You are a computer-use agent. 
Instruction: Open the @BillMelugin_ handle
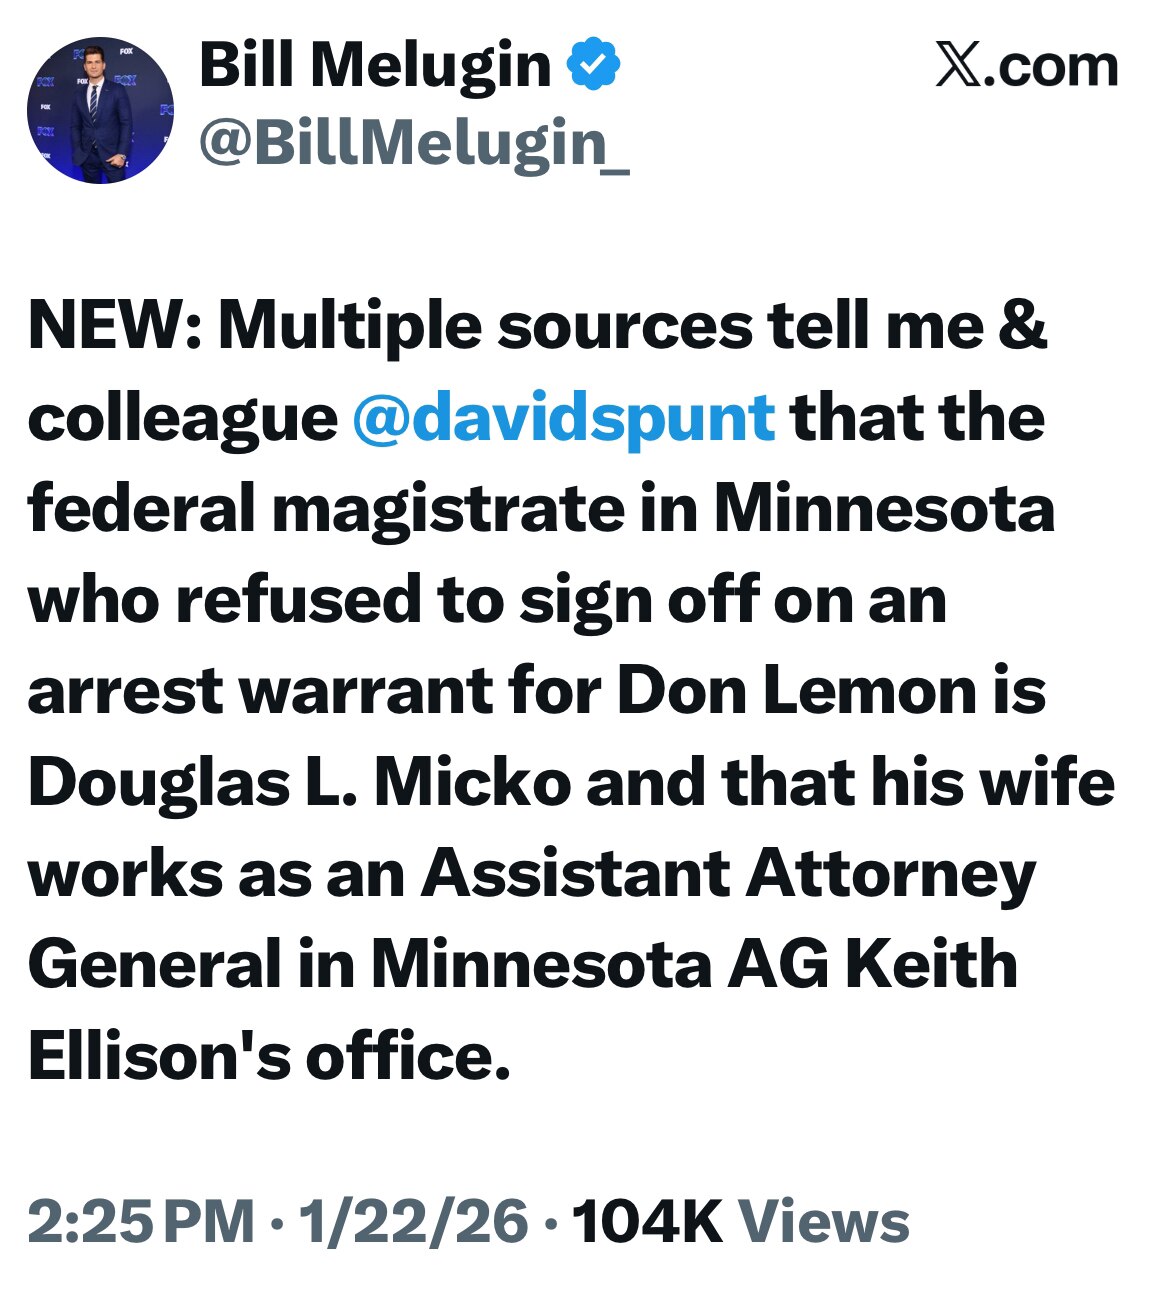tap(414, 143)
